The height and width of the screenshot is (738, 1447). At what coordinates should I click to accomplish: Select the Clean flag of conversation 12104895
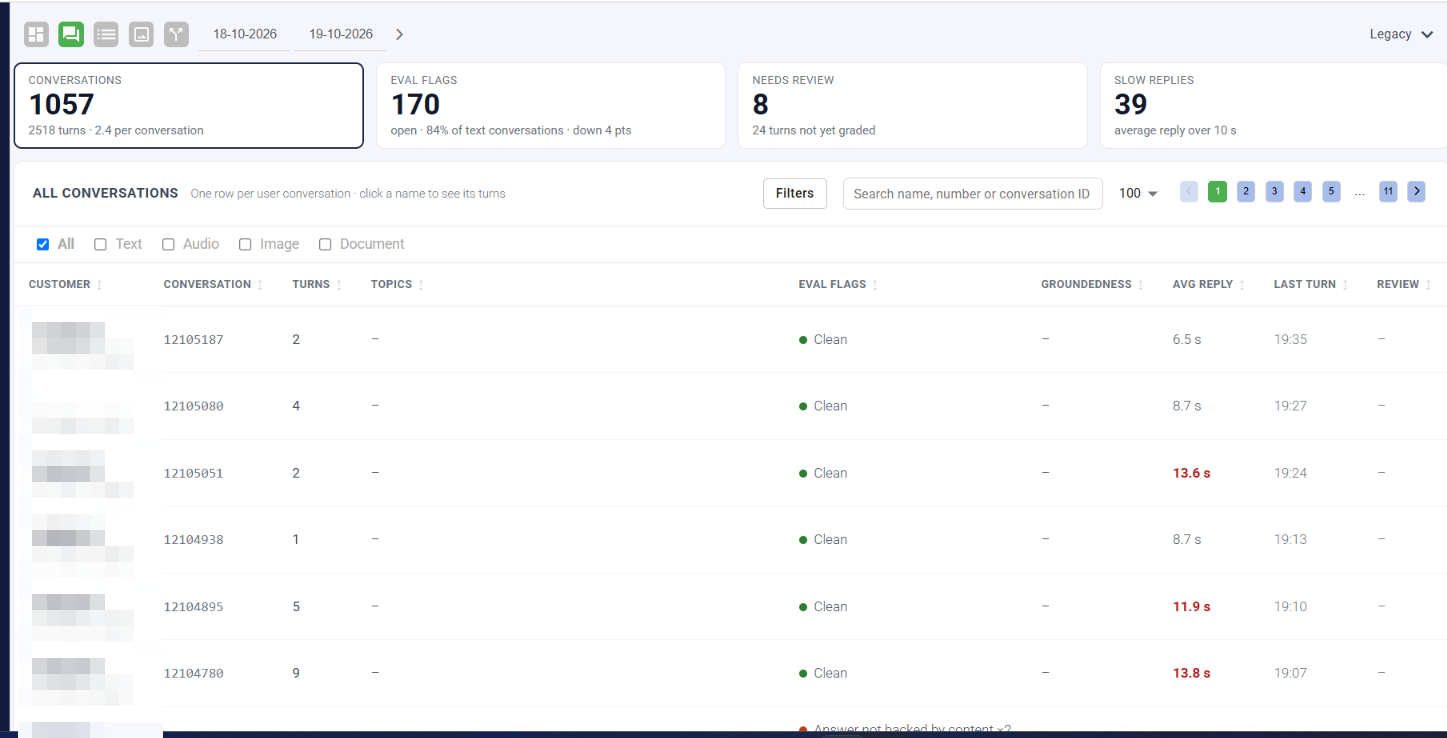[x=823, y=607]
